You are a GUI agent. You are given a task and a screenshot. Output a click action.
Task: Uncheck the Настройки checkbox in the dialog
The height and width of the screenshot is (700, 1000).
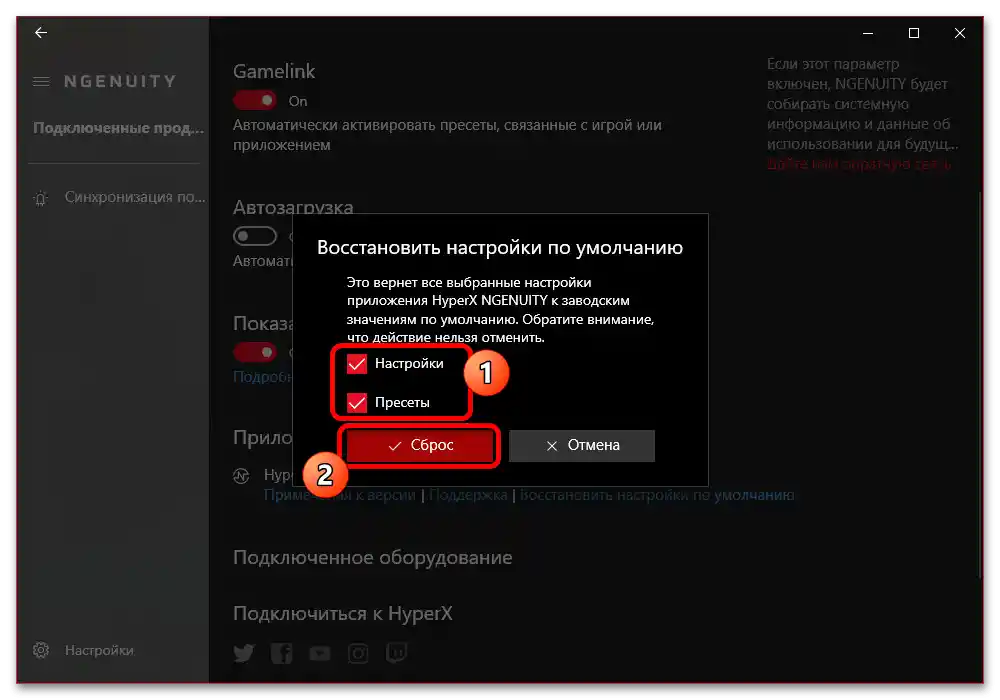(357, 364)
